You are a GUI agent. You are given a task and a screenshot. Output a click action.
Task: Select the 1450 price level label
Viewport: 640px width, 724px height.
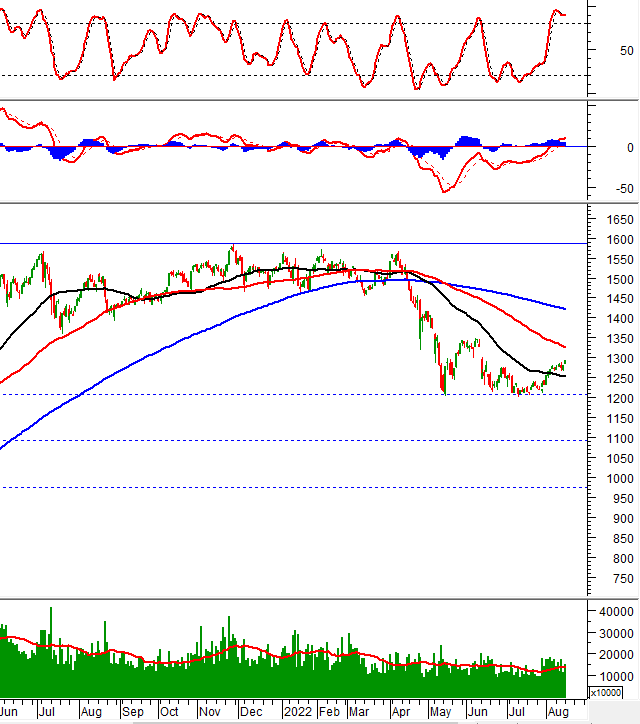[x=620, y=299]
